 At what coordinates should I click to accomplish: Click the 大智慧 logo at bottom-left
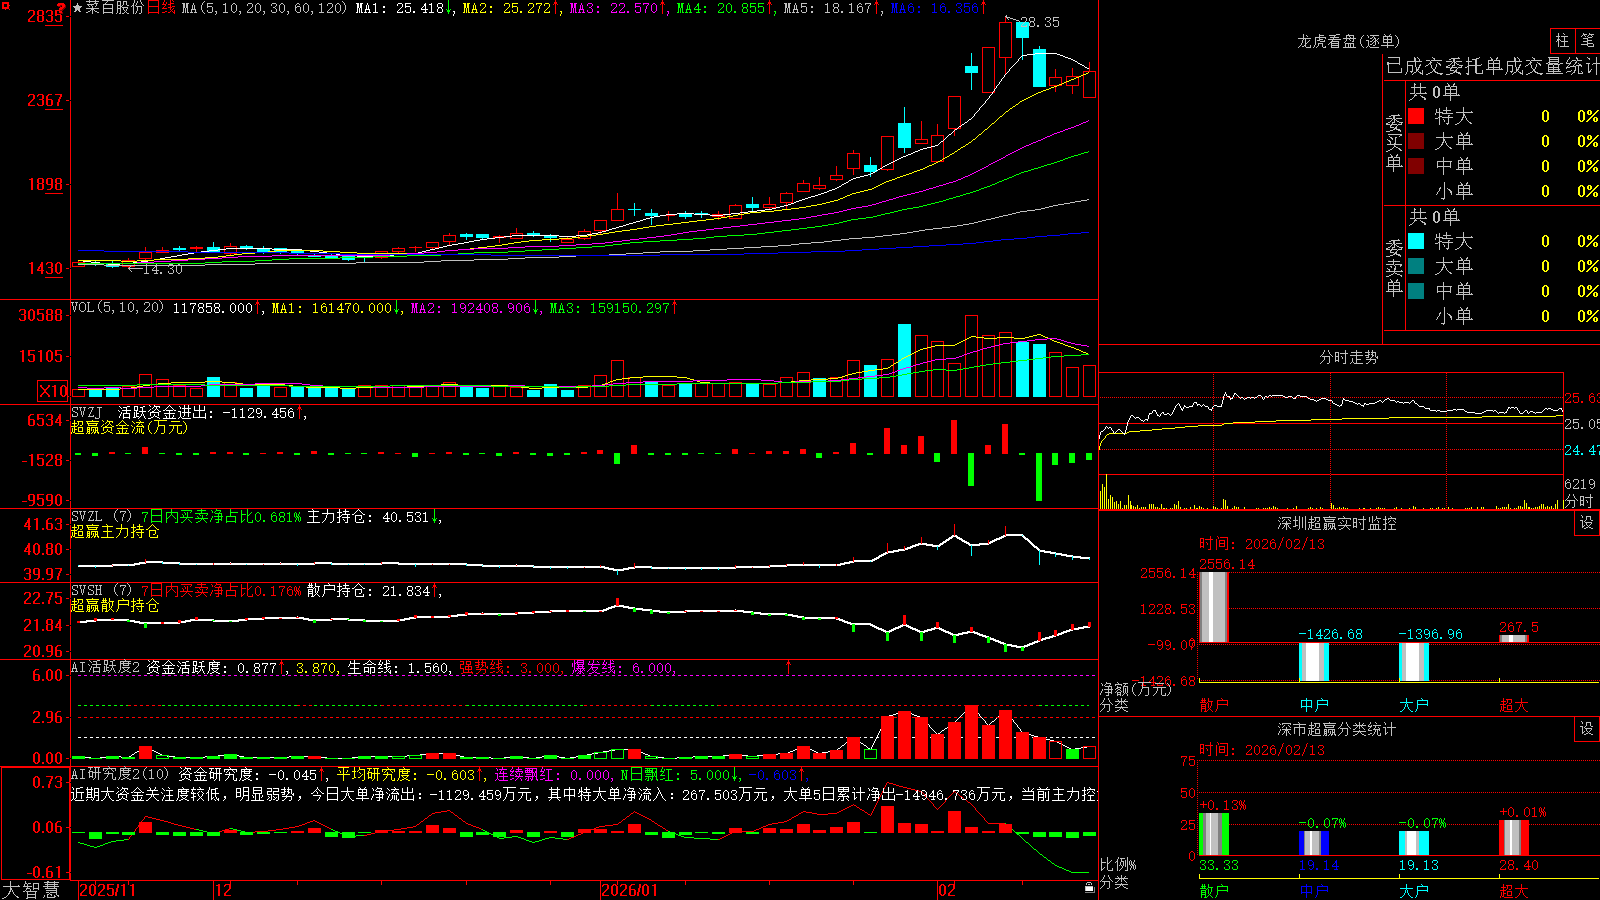point(31,890)
